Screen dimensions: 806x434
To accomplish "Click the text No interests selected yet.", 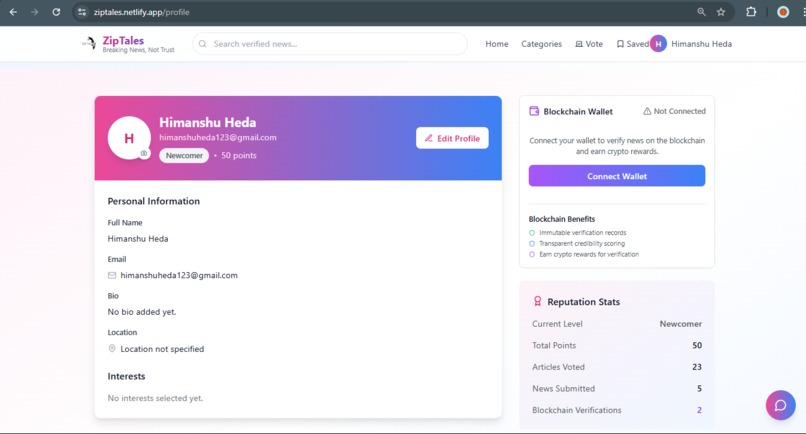I will coord(155,398).
